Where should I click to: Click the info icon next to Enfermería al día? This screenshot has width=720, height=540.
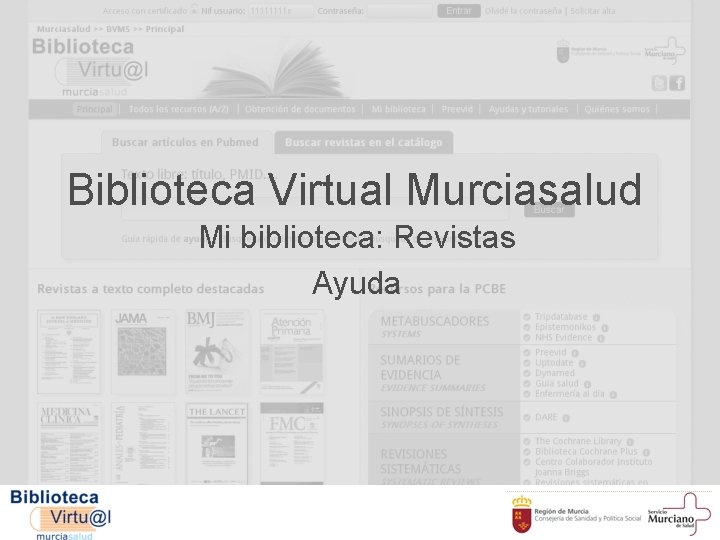613,394
